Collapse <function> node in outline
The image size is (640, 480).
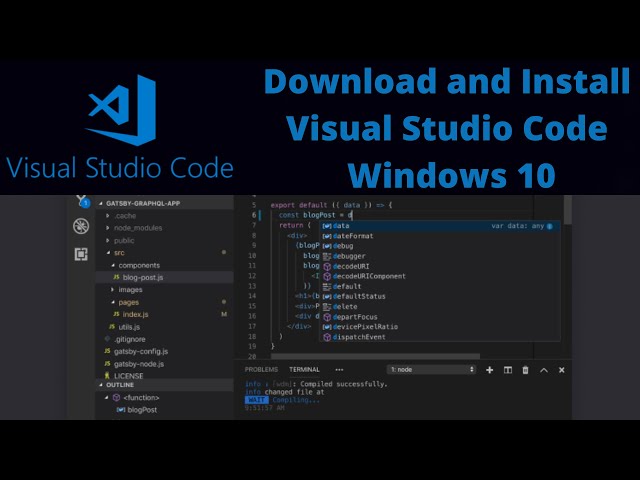pyautogui.click(x=164, y=398)
